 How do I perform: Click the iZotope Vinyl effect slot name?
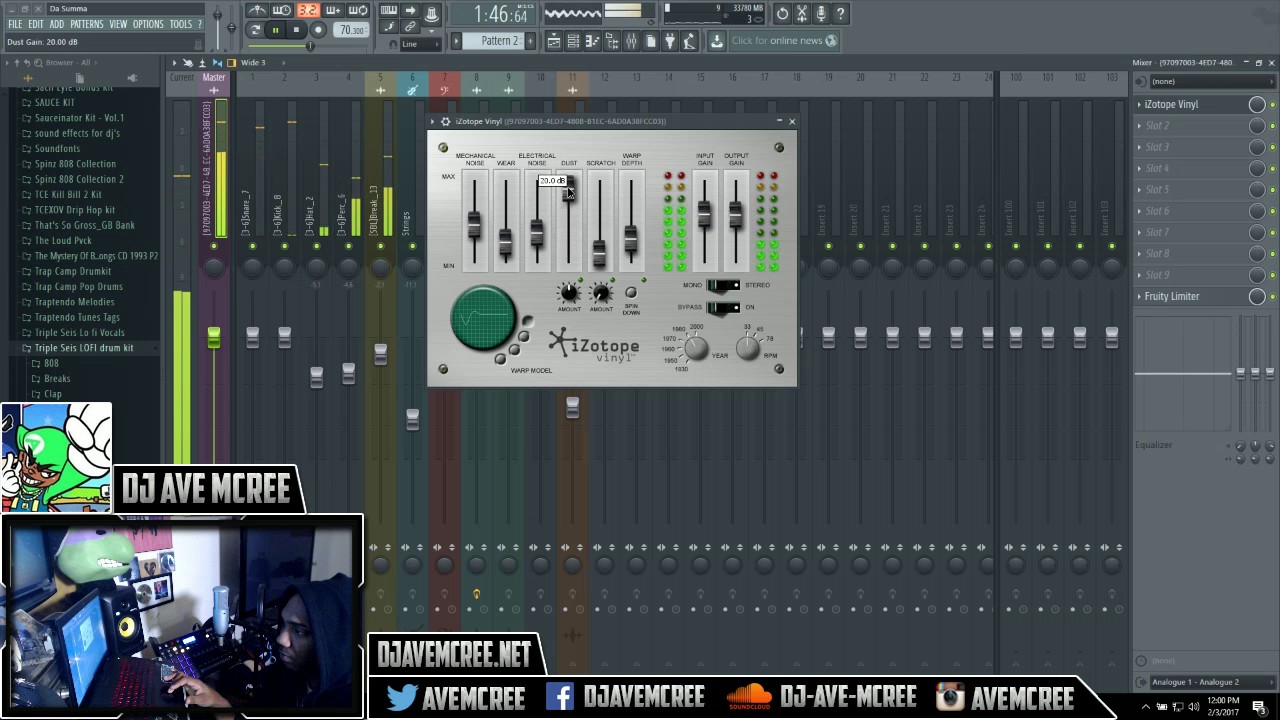[x=1171, y=104]
